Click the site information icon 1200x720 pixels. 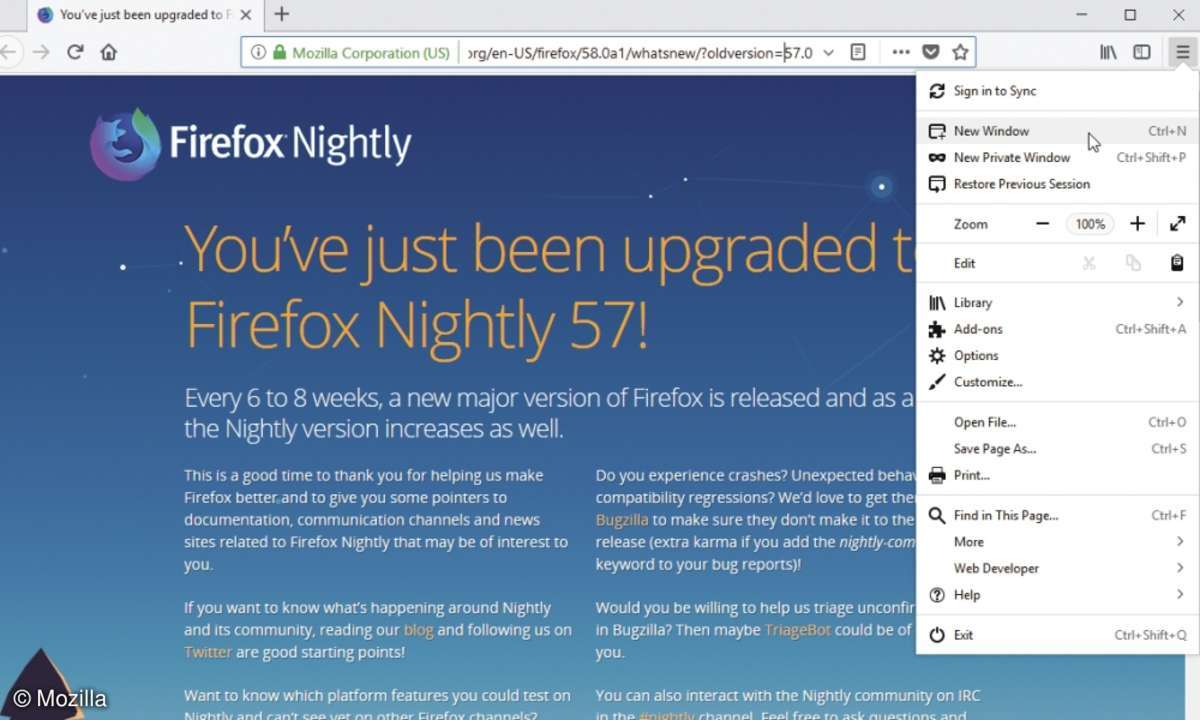[x=258, y=52]
